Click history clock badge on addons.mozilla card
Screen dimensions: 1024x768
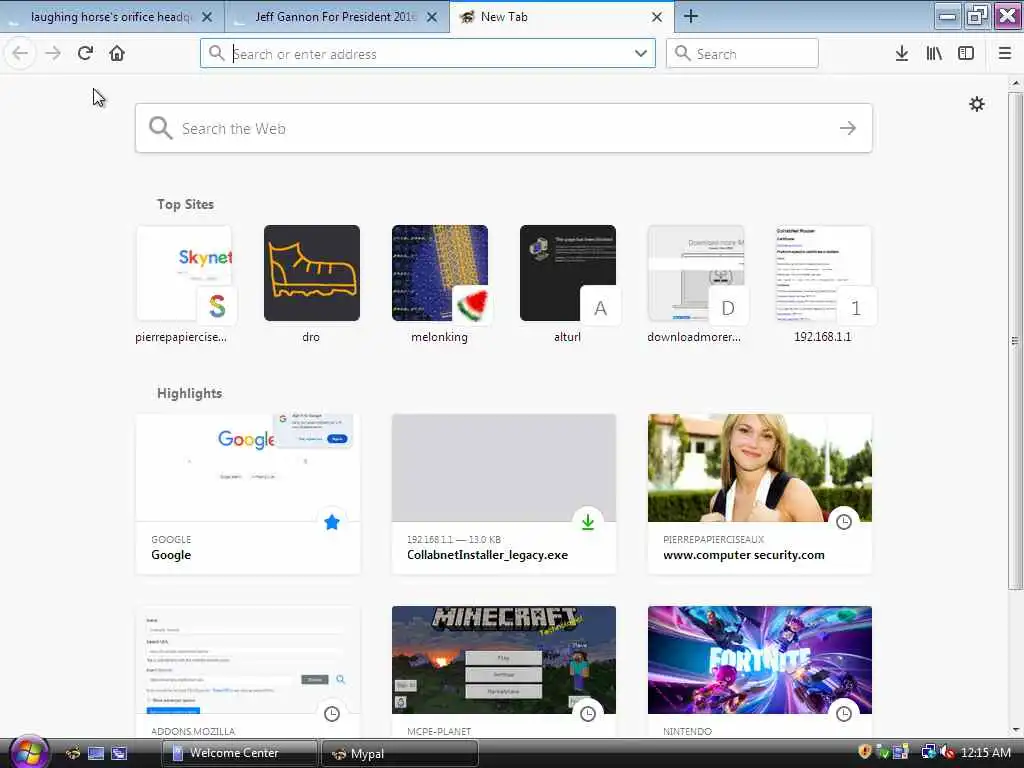click(x=332, y=714)
